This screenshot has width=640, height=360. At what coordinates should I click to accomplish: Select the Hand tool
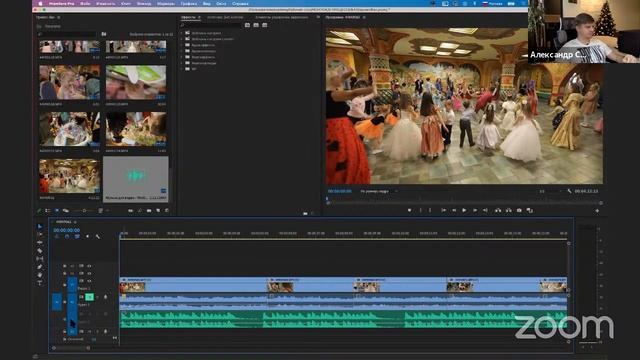click(x=40, y=275)
